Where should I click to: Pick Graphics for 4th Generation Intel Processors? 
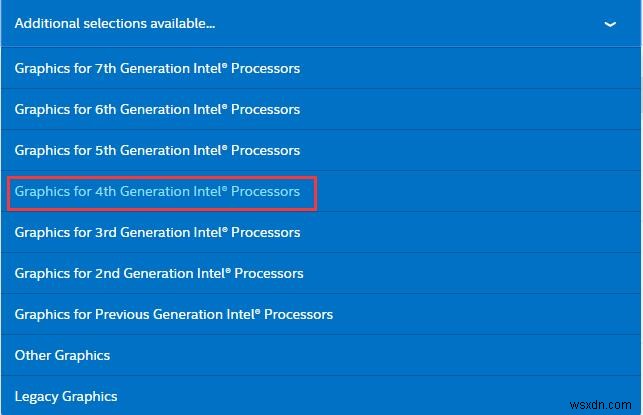[321, 191]
